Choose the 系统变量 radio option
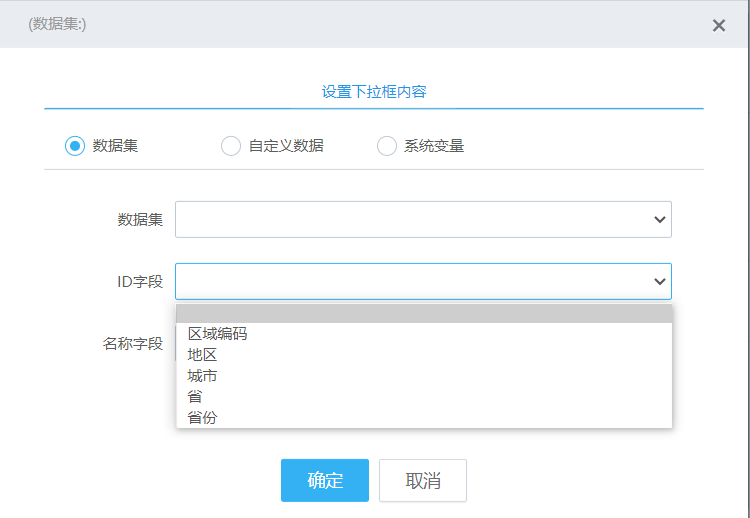Screen dimensions: 750x518 (x=386, y=146)
